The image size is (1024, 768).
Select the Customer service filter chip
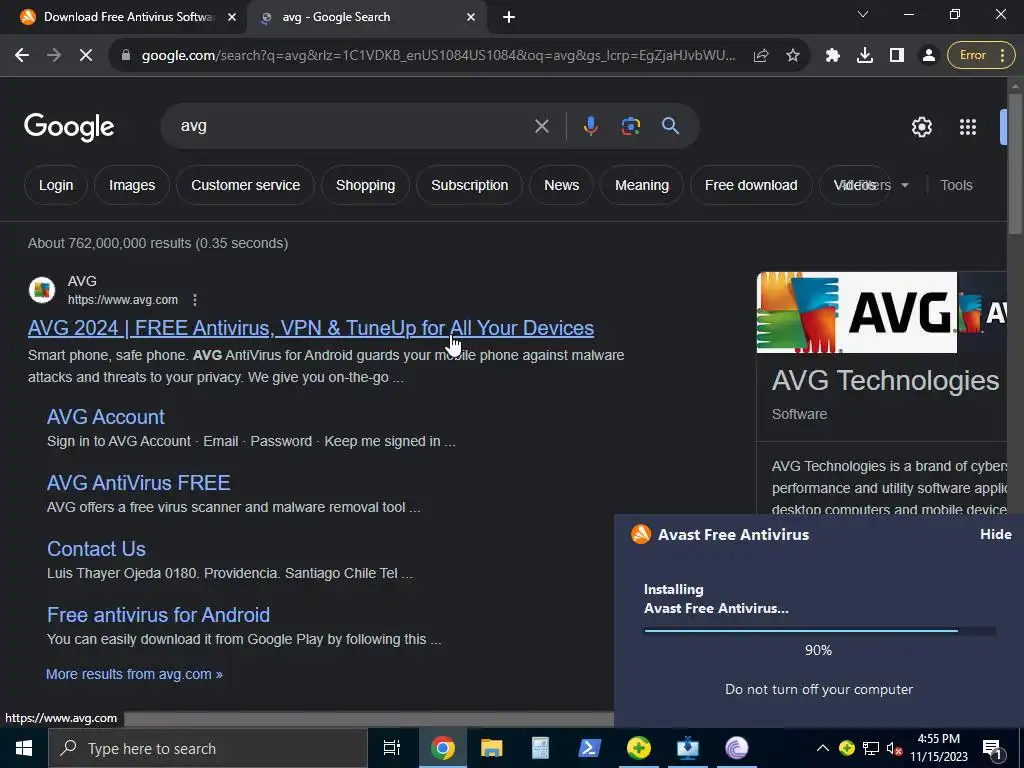(x=246, y=185)
